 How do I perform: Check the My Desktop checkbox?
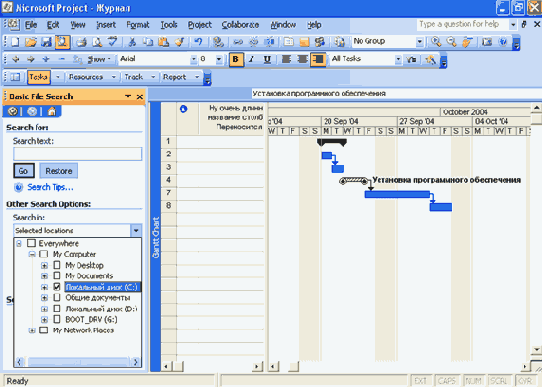(57, 265)
